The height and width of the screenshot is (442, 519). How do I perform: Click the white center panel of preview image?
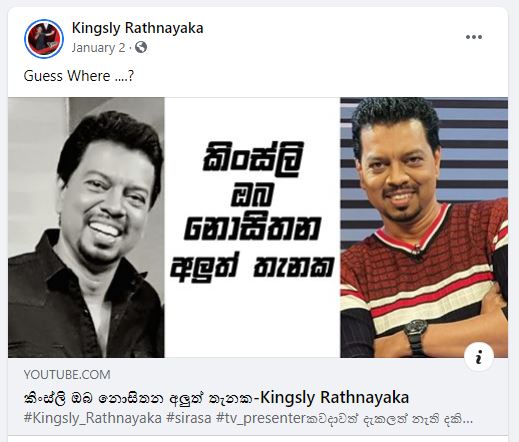click(252, 228)
